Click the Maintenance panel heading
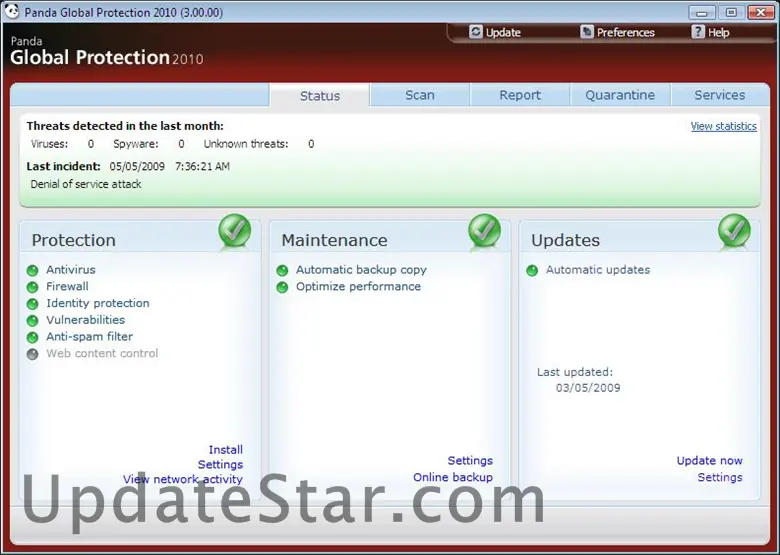780x555 pixels. (x=334, y=240)
